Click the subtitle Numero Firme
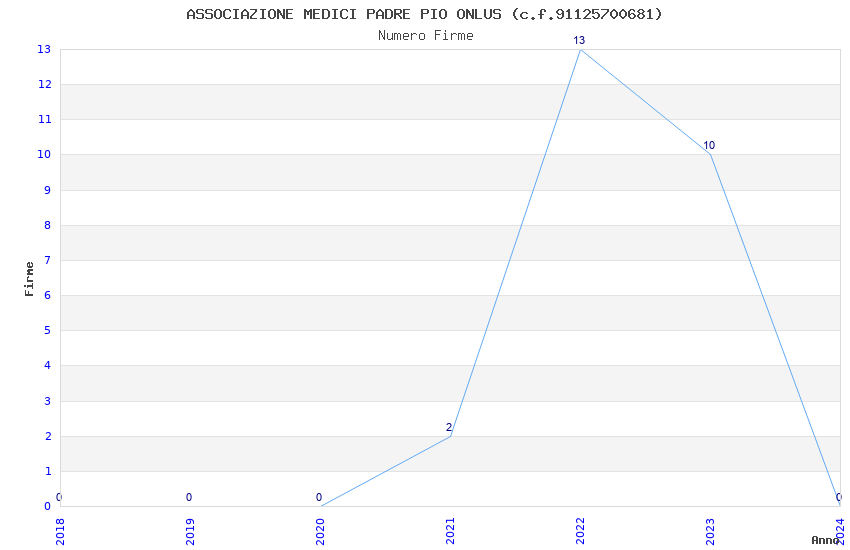 (x=426, y=36)
